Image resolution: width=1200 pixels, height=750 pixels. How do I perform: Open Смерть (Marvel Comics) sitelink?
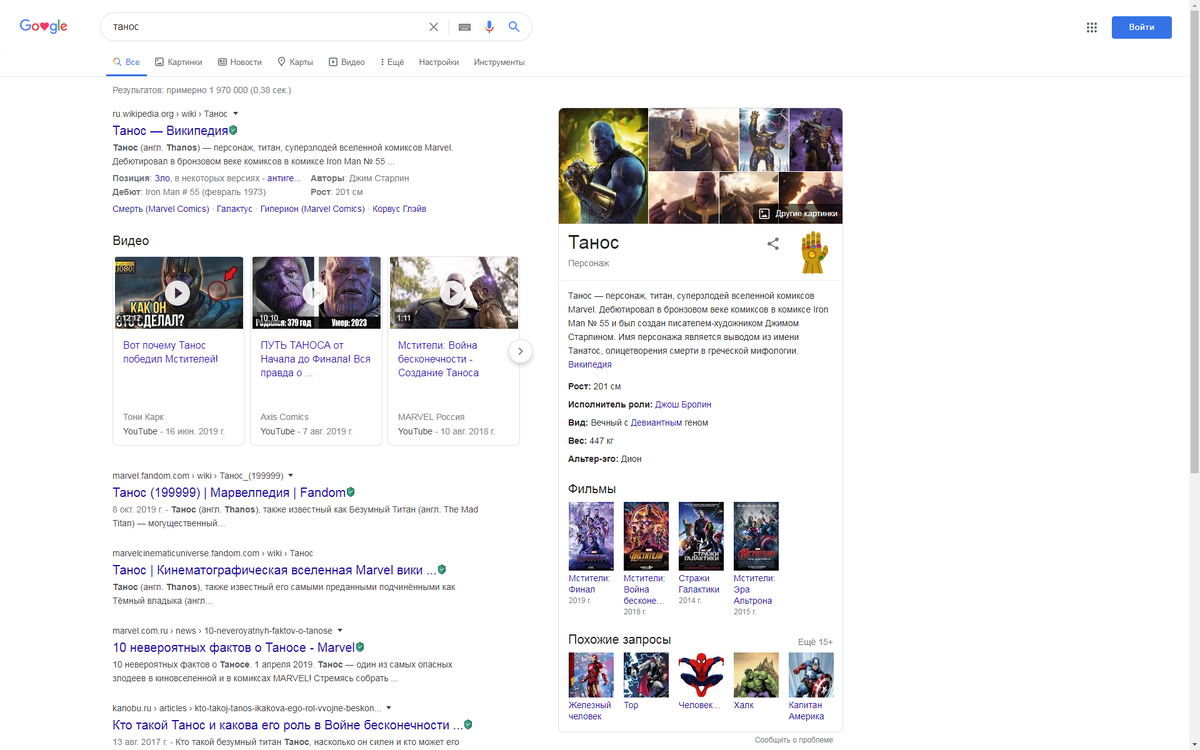[161, 209]
